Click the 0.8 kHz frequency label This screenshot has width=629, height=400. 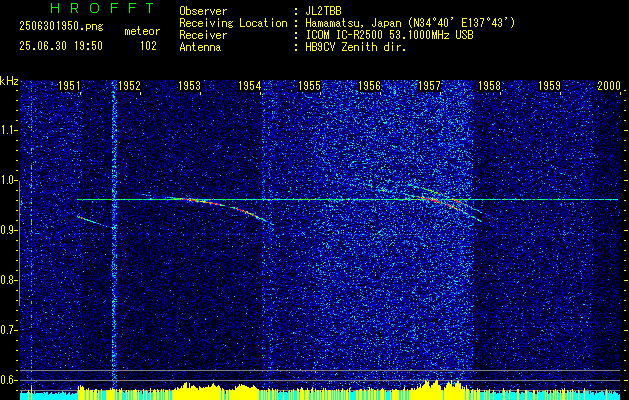[x=8, y=280]
